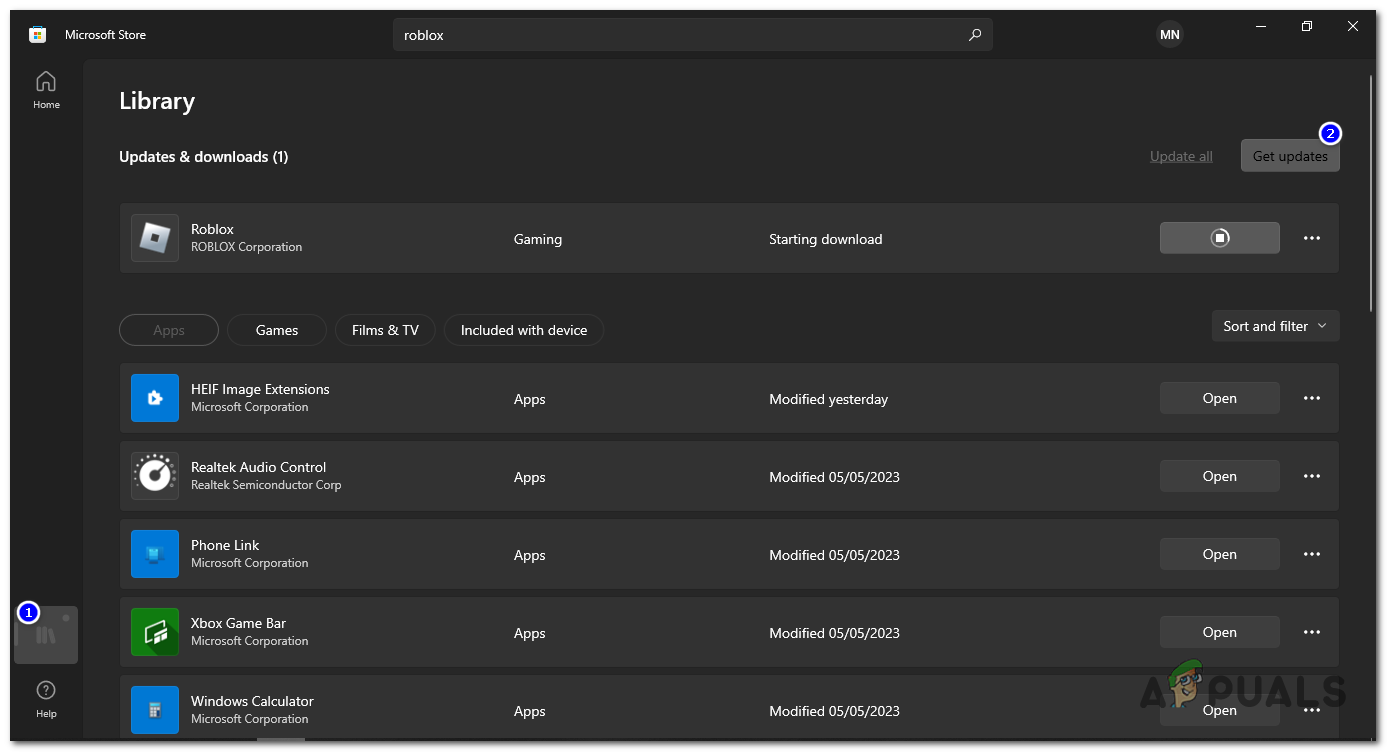Enable the Games filter
This screenshot has height=752, width=1387.
point(276,330)
